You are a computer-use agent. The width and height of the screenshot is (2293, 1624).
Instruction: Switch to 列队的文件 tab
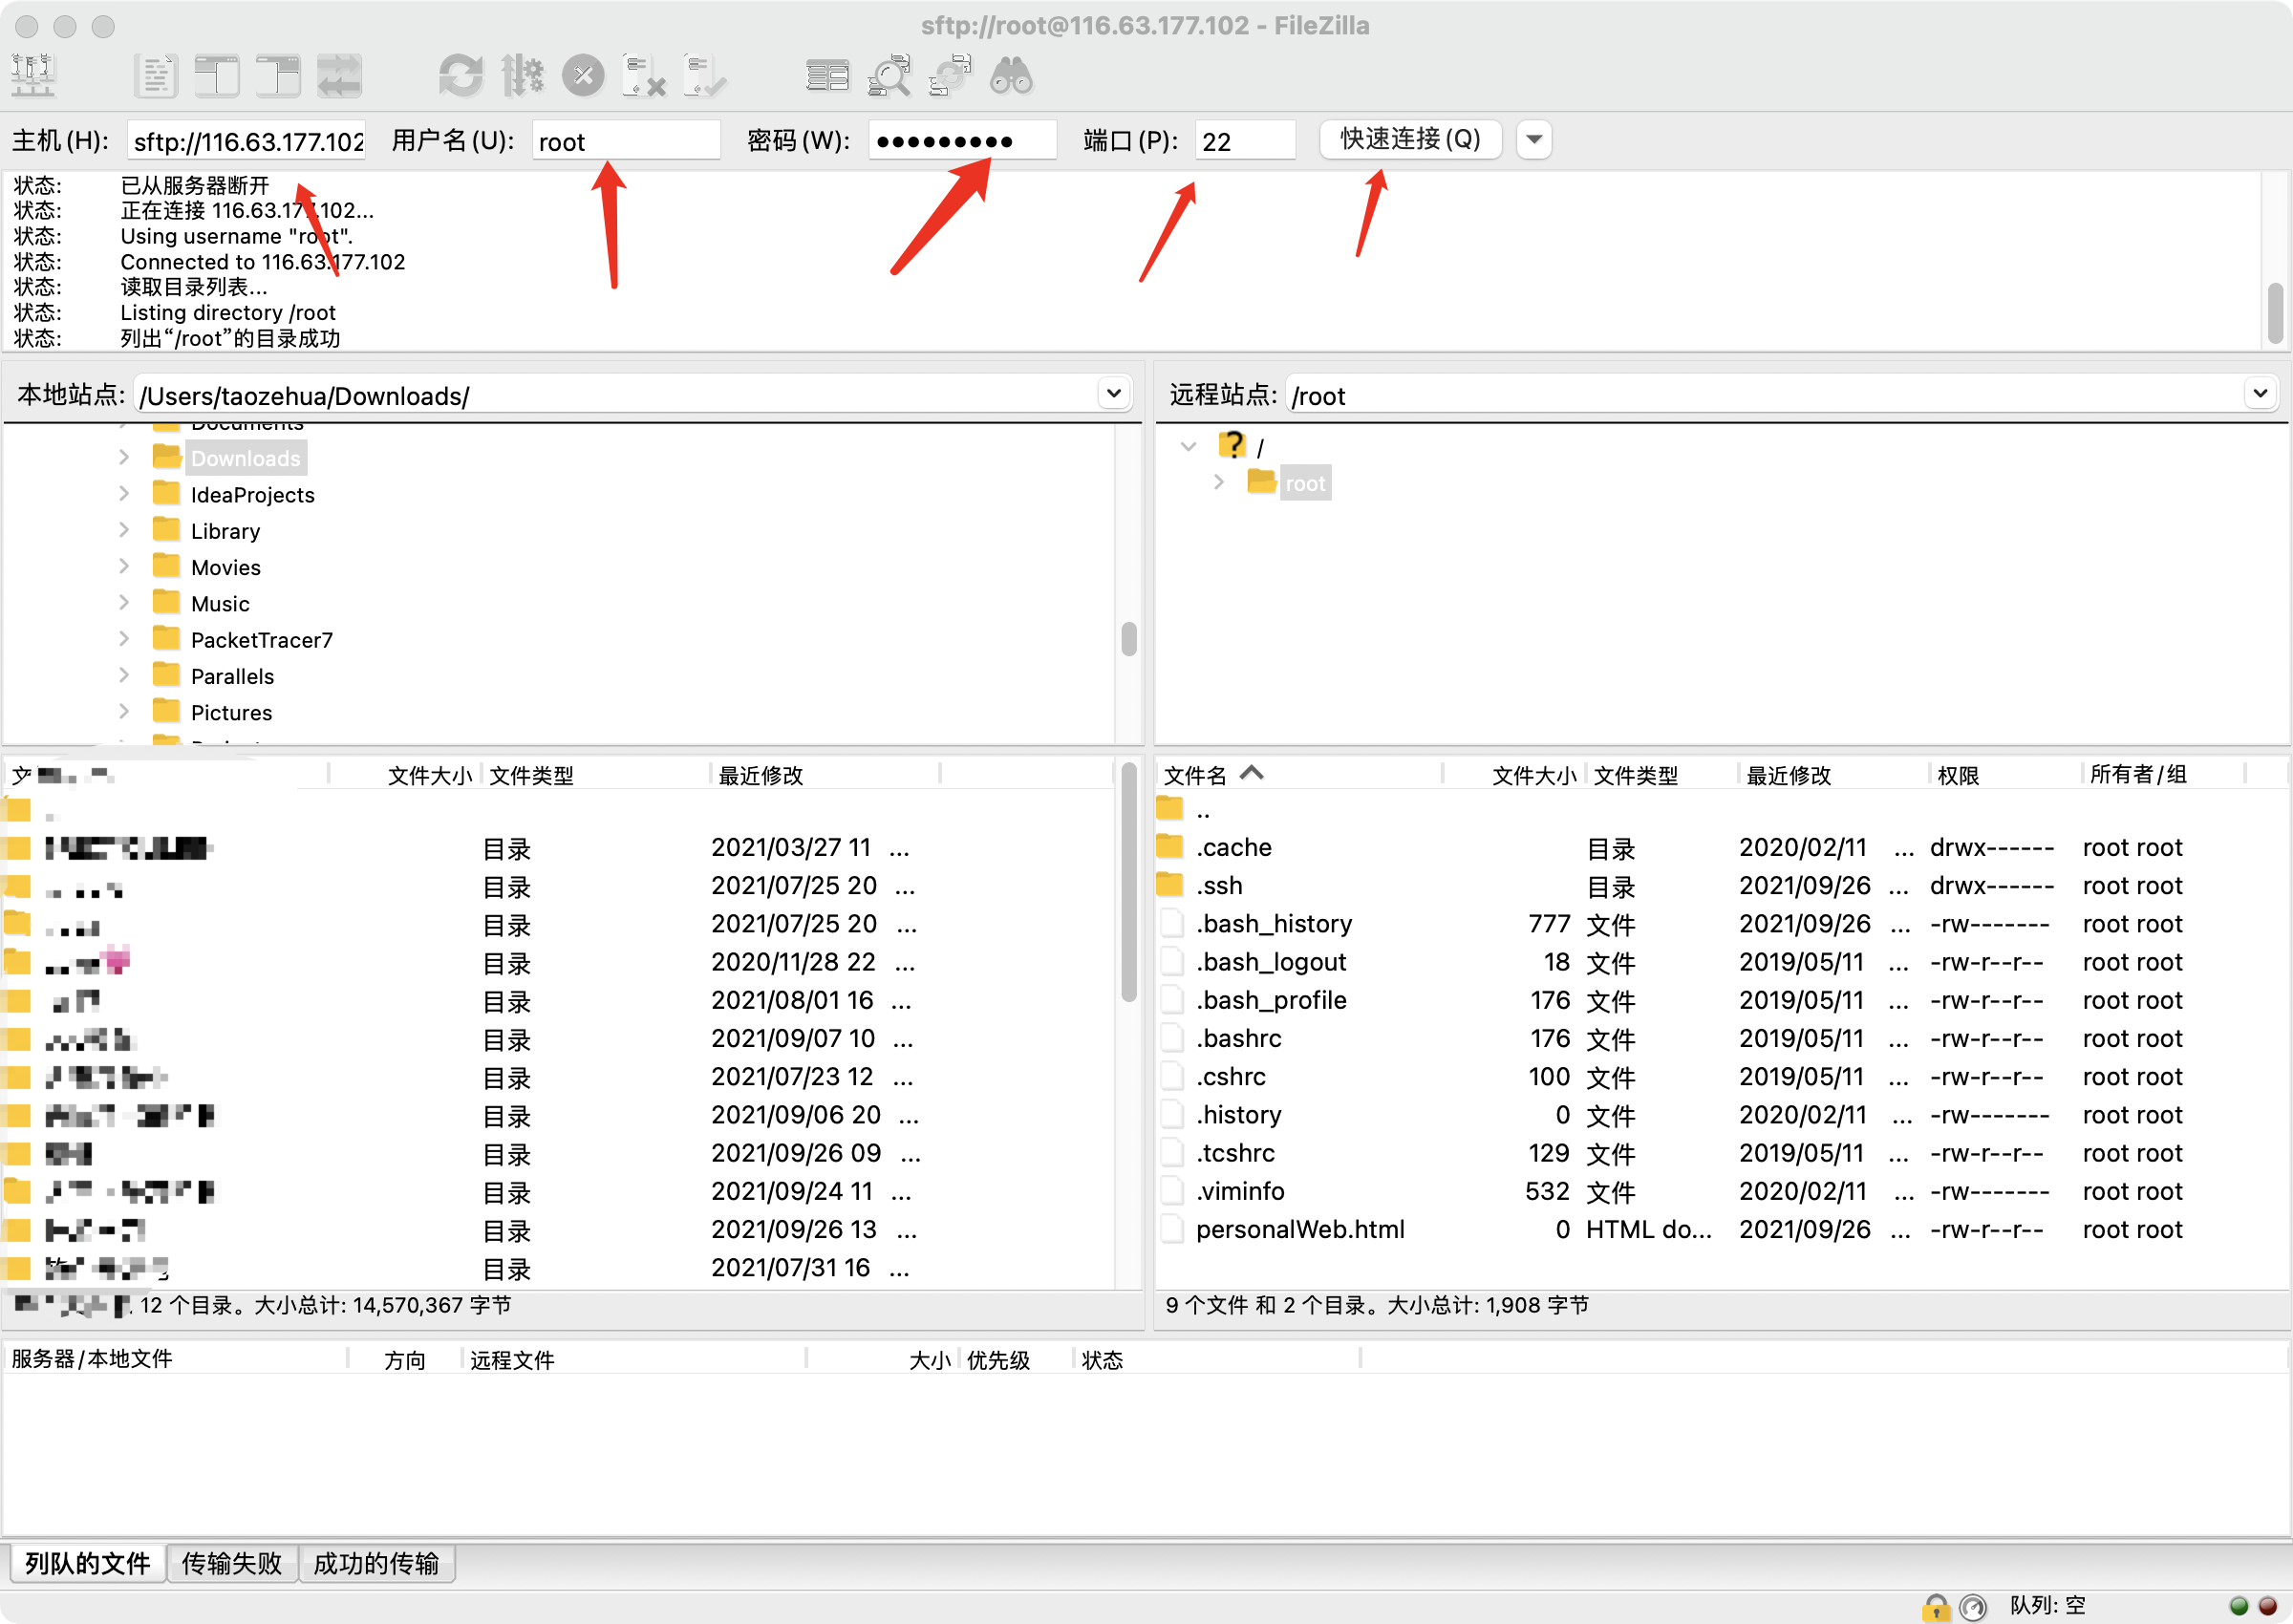(x=87, y=1563)
